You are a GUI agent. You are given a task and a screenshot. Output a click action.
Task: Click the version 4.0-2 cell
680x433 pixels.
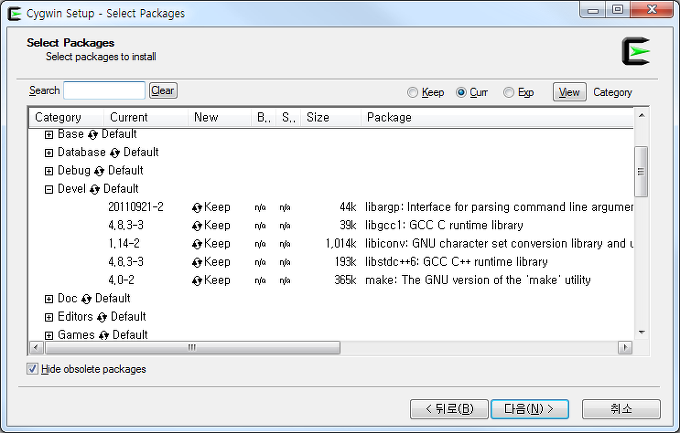[121, 280]
